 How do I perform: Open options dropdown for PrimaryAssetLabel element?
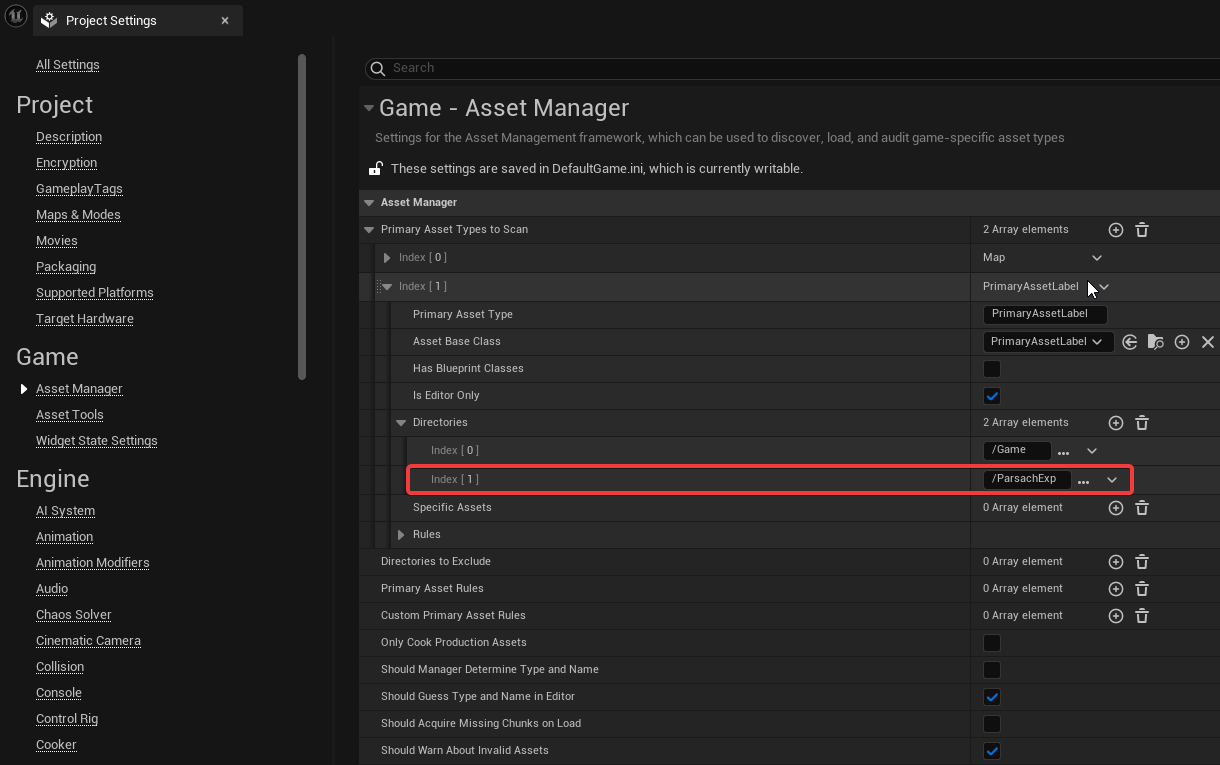coord(1104,287)
